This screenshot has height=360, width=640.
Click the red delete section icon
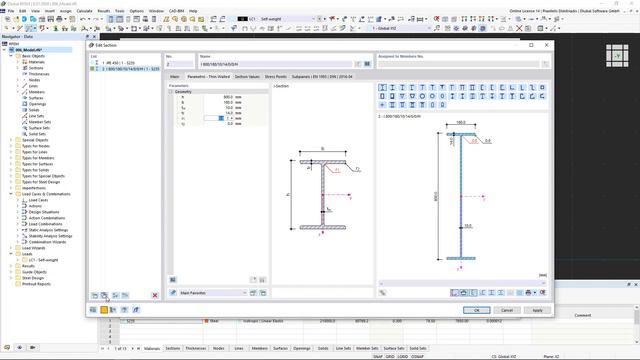[155, 295]
